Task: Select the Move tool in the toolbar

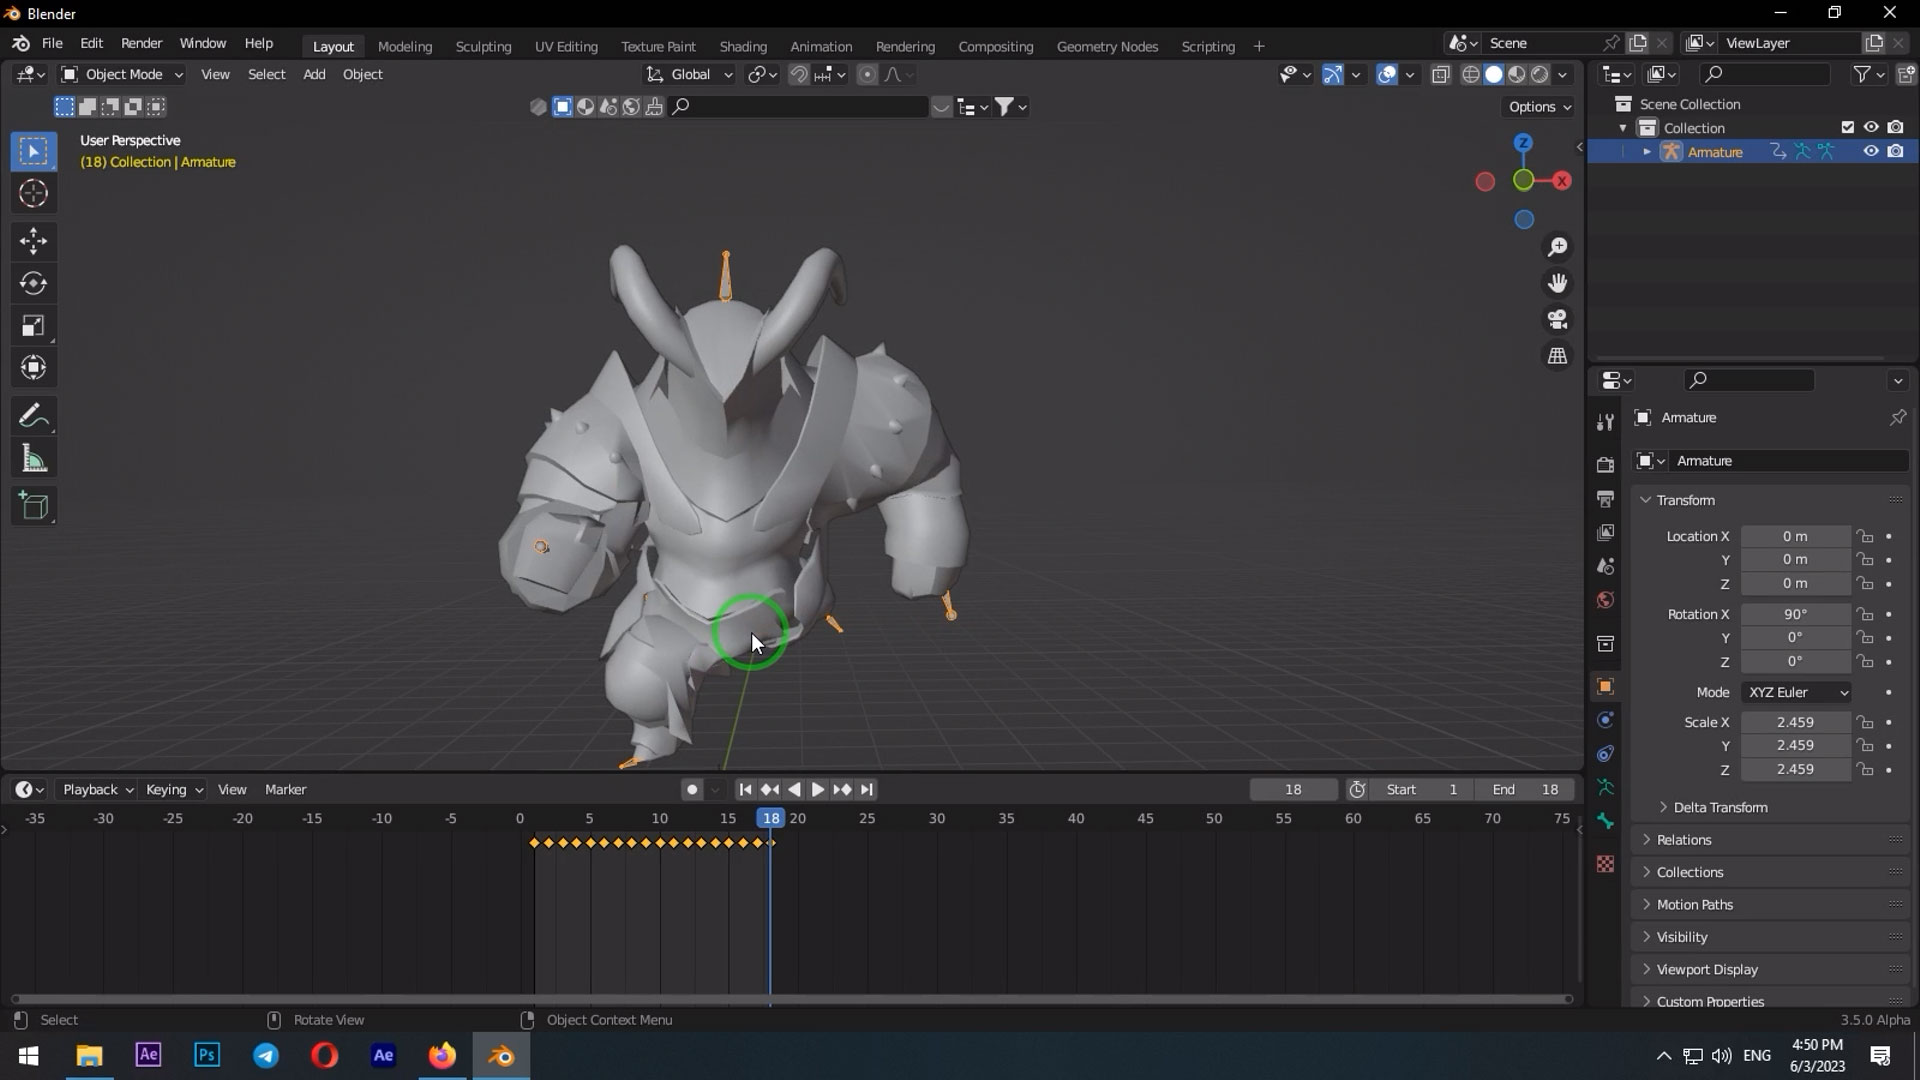Action: click(33, 240)
